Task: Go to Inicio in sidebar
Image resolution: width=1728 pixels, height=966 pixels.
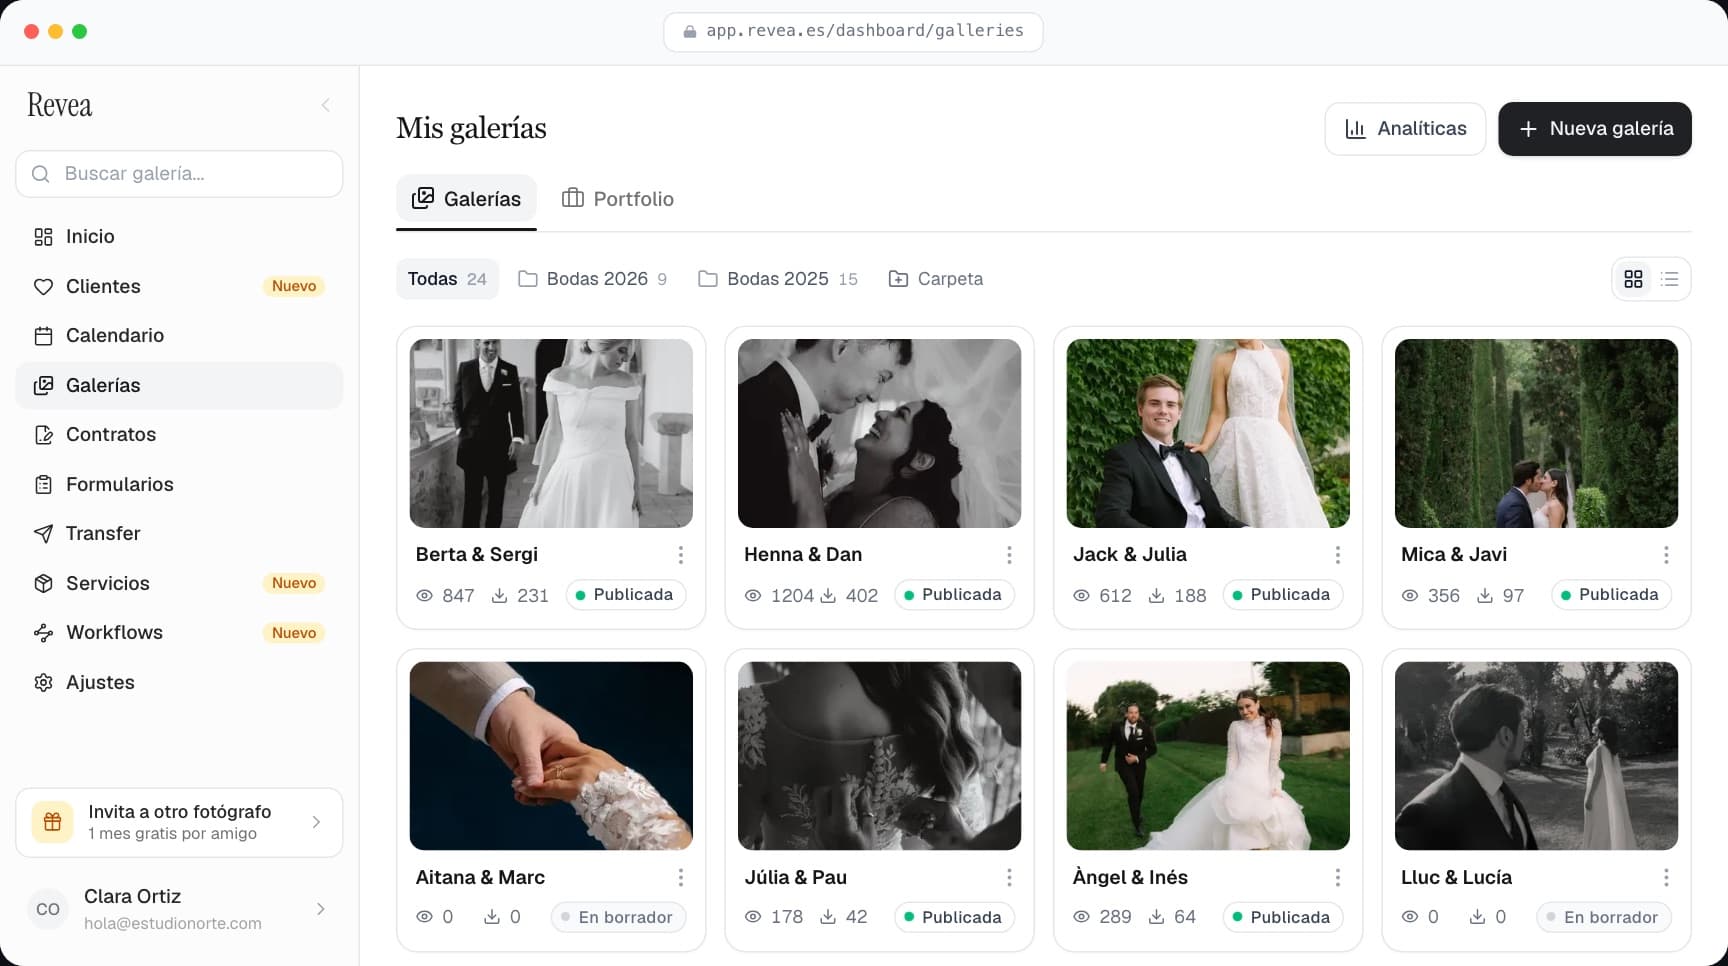Action: pyautogui.click(x=179, y=237)
